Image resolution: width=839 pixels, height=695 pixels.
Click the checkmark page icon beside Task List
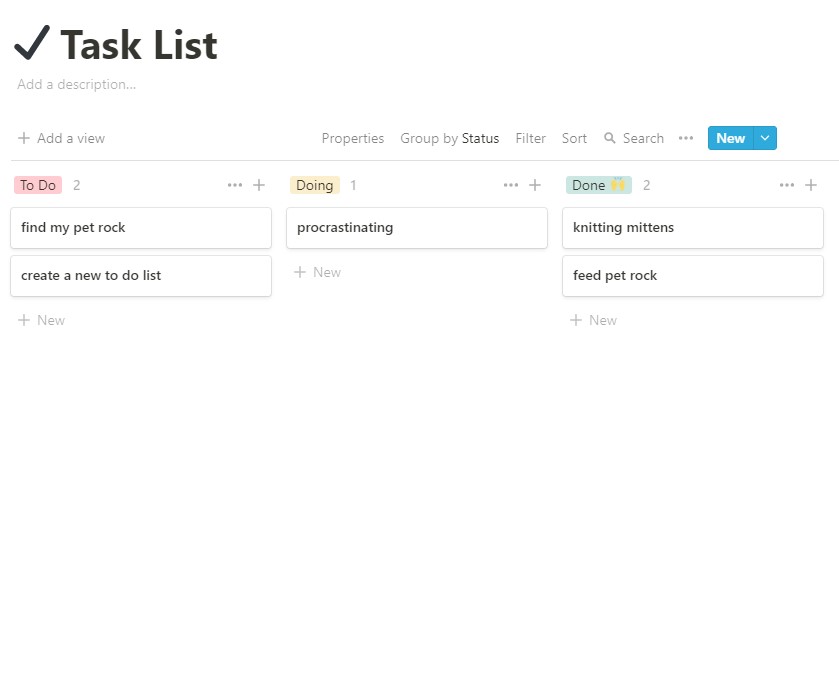(31, 43)
